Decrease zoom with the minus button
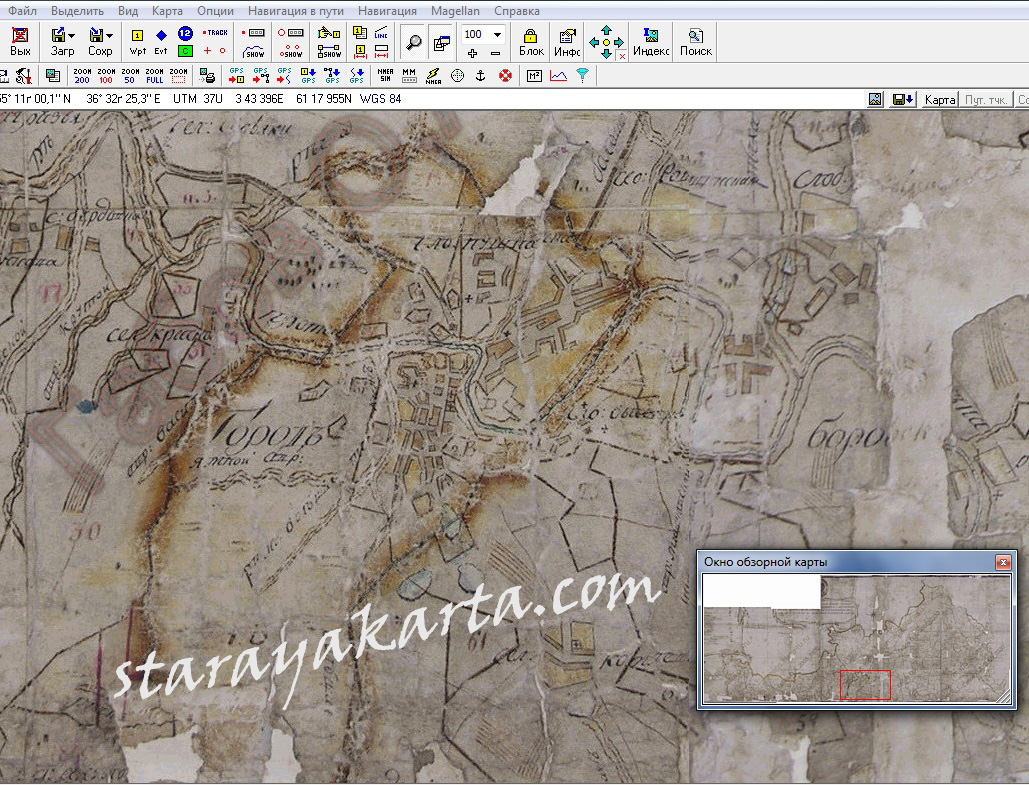 [495, 53]
